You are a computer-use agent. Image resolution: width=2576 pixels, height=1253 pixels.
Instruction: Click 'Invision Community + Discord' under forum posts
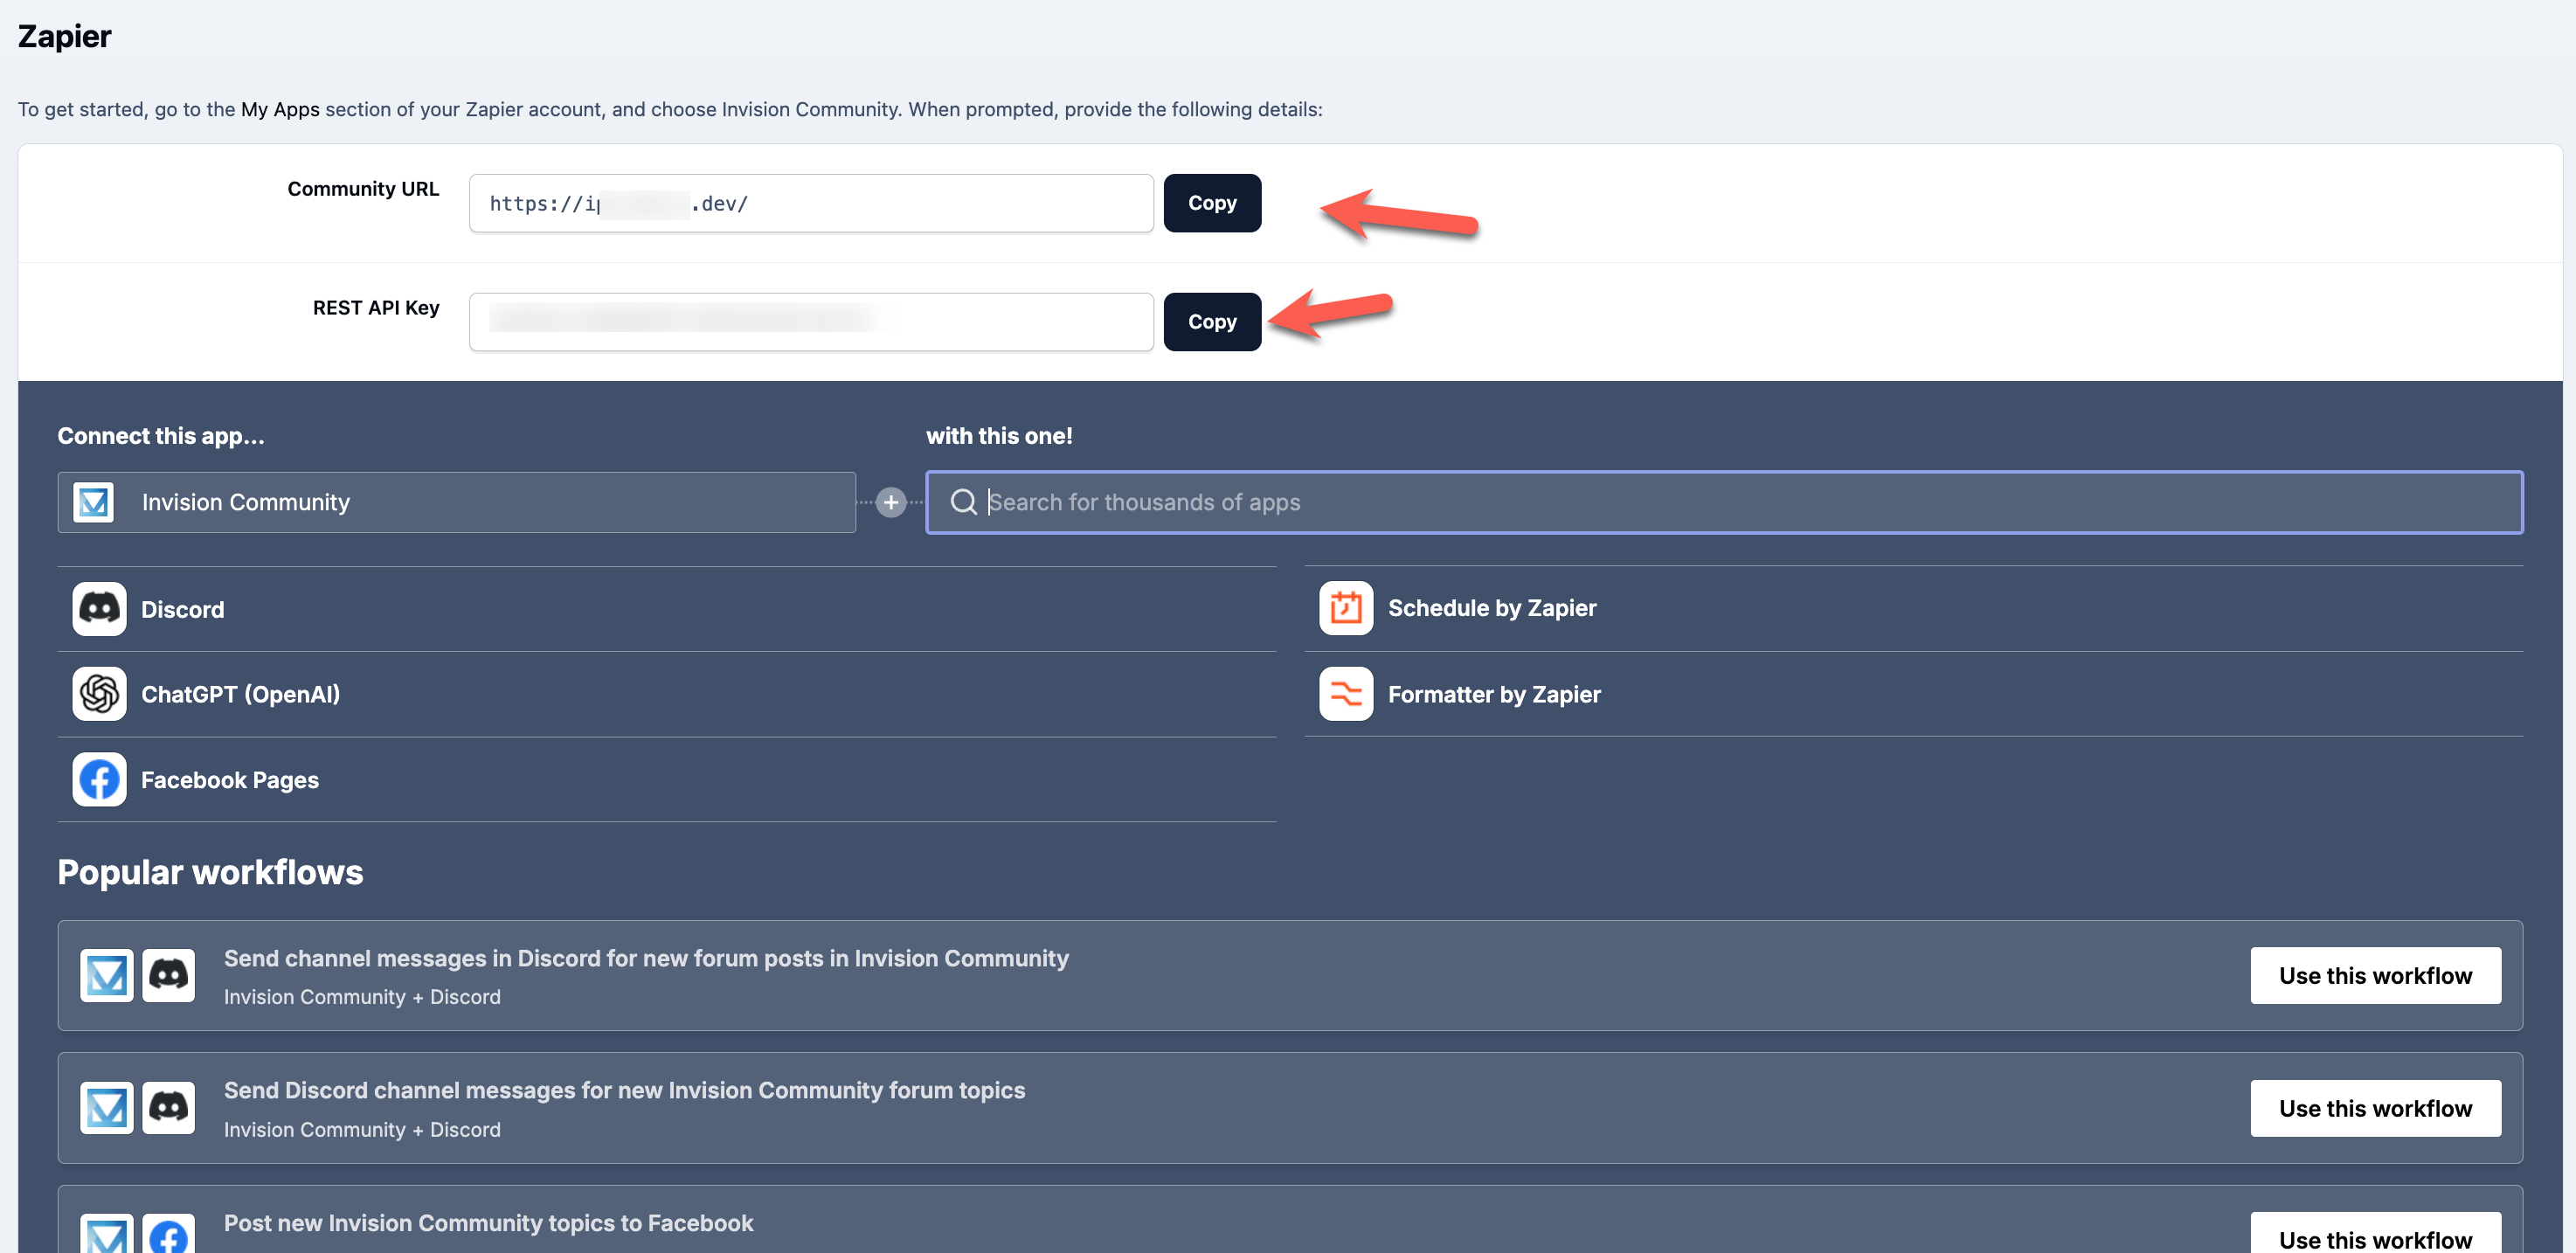(362, 997)
